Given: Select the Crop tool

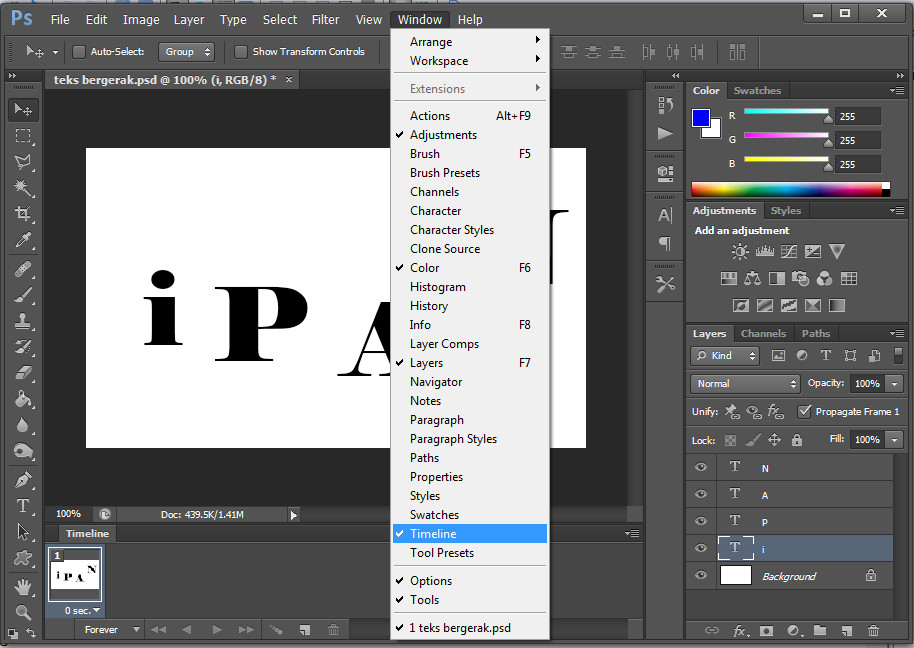Looking at the screenshot, I should coord(23,213).
